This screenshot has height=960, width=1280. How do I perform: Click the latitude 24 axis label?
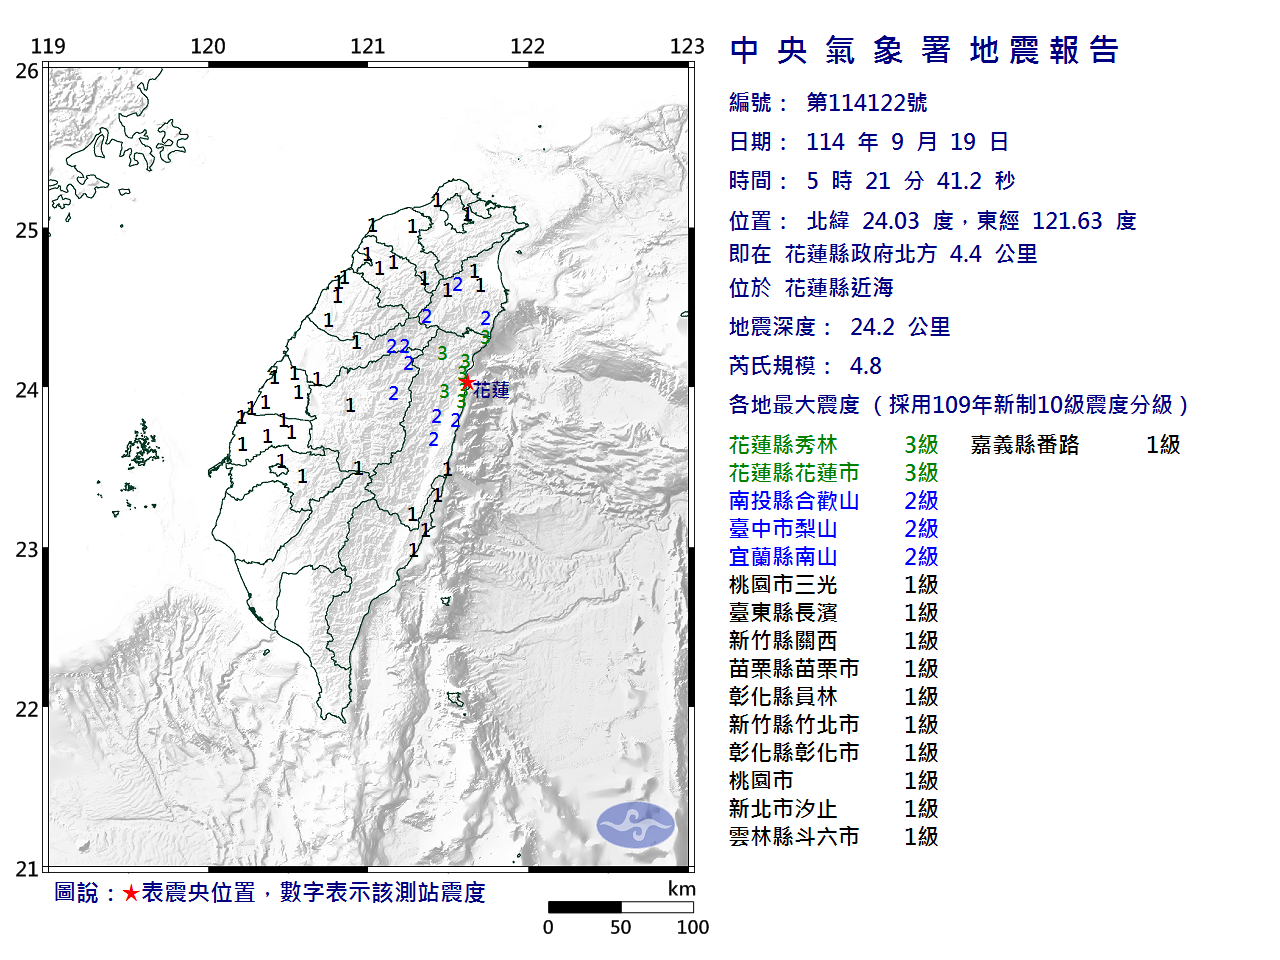coord(27,390)
